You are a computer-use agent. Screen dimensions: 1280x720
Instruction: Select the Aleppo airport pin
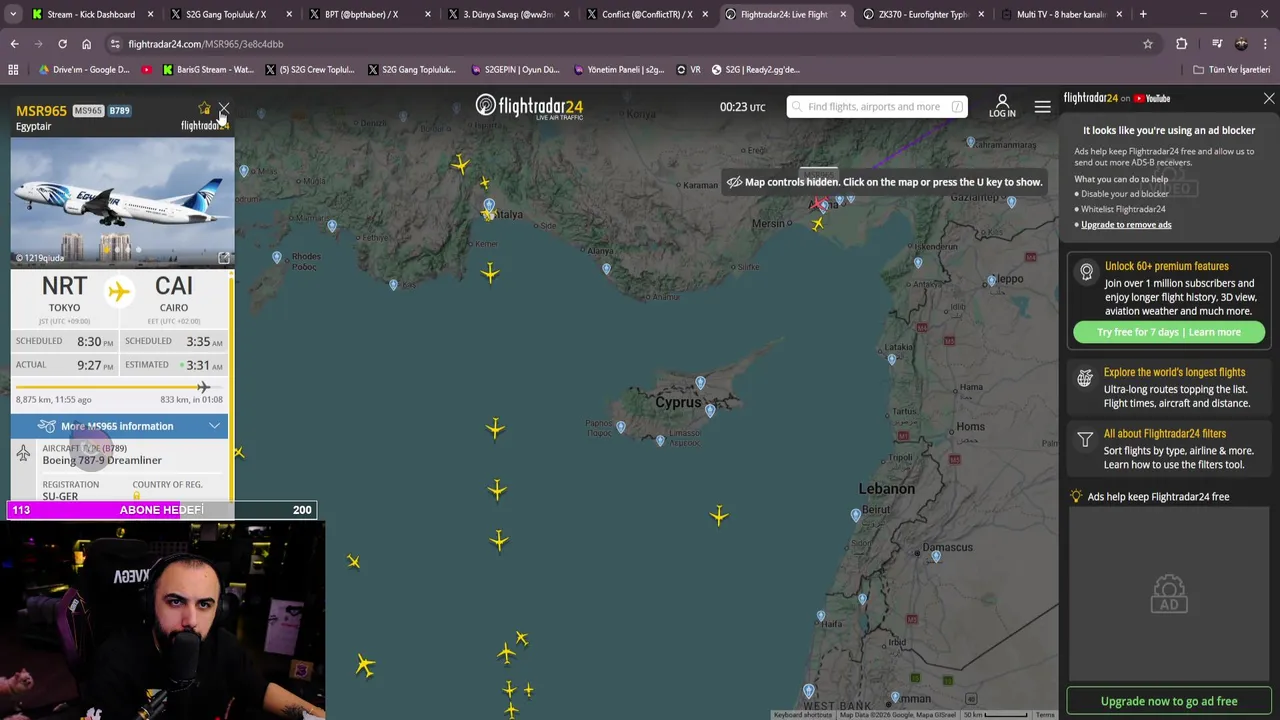992,281
